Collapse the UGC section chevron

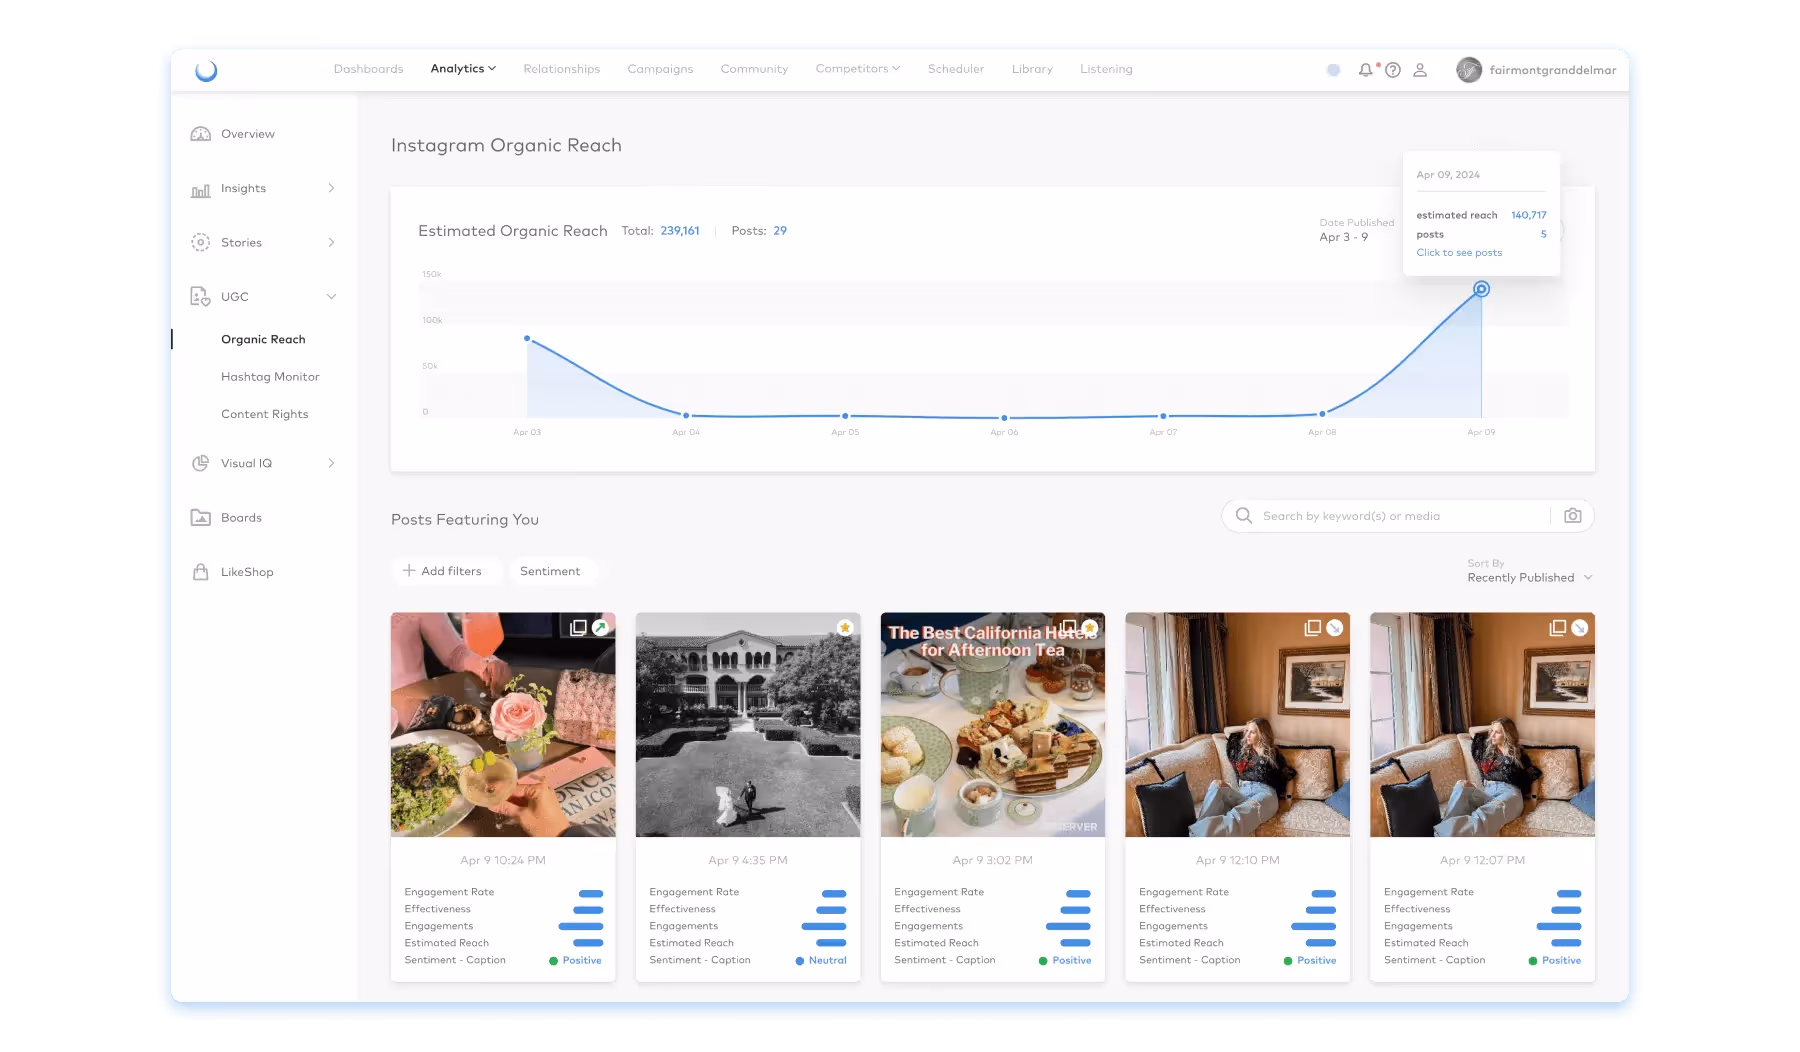[331, 296]
